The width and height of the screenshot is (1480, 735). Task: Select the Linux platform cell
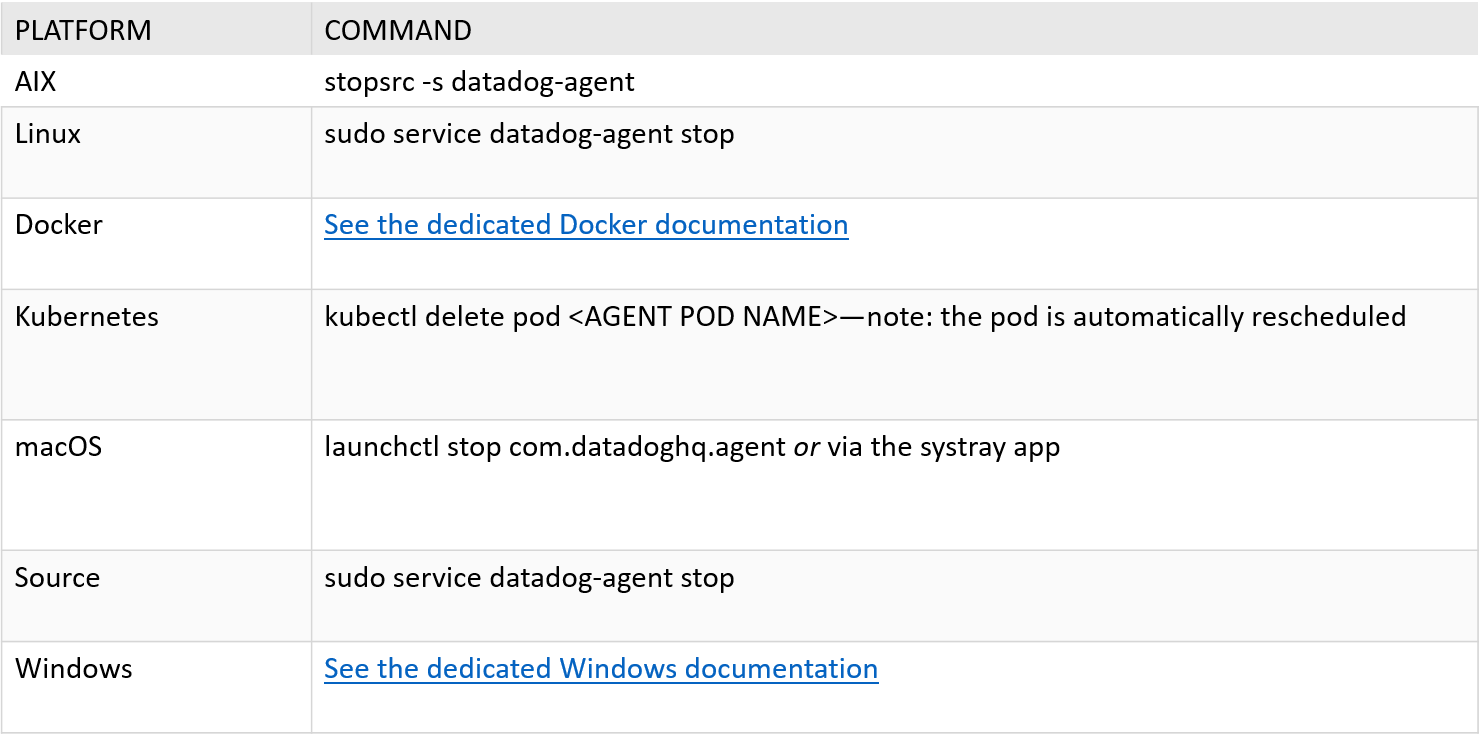coord(48,134)
